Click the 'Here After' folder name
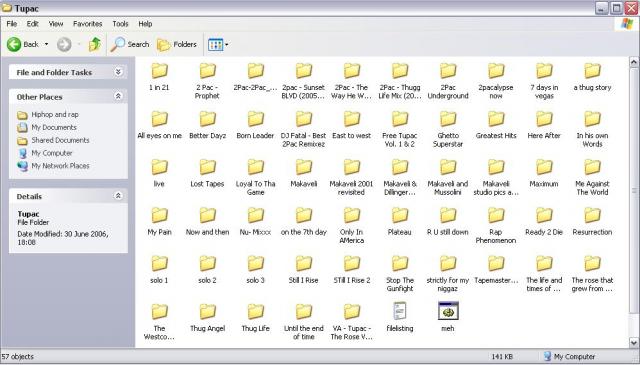This screenshot has width=640, height=365. (544, 136)
